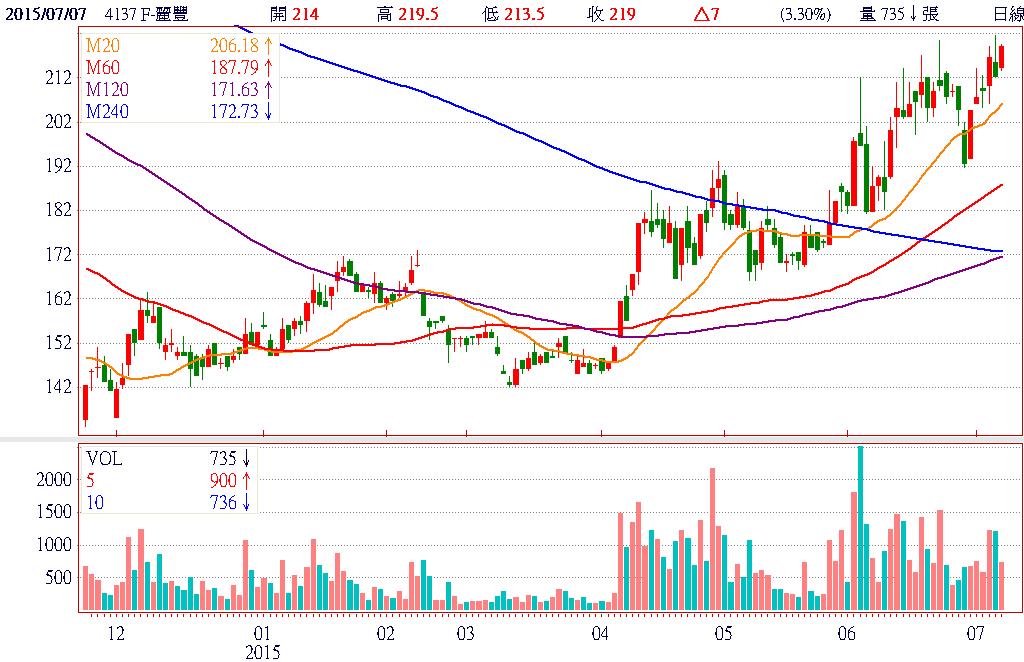This screenshot has height=662, width=1024.
Task: Click the VOL label in volume panel
Action: coord(104,459)
